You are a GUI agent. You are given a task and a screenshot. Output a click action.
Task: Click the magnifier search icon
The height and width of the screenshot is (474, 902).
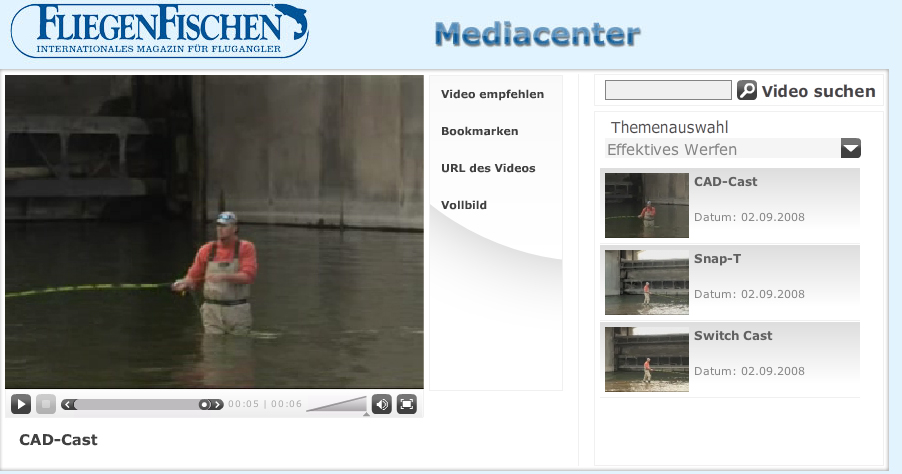pos(747,90)
